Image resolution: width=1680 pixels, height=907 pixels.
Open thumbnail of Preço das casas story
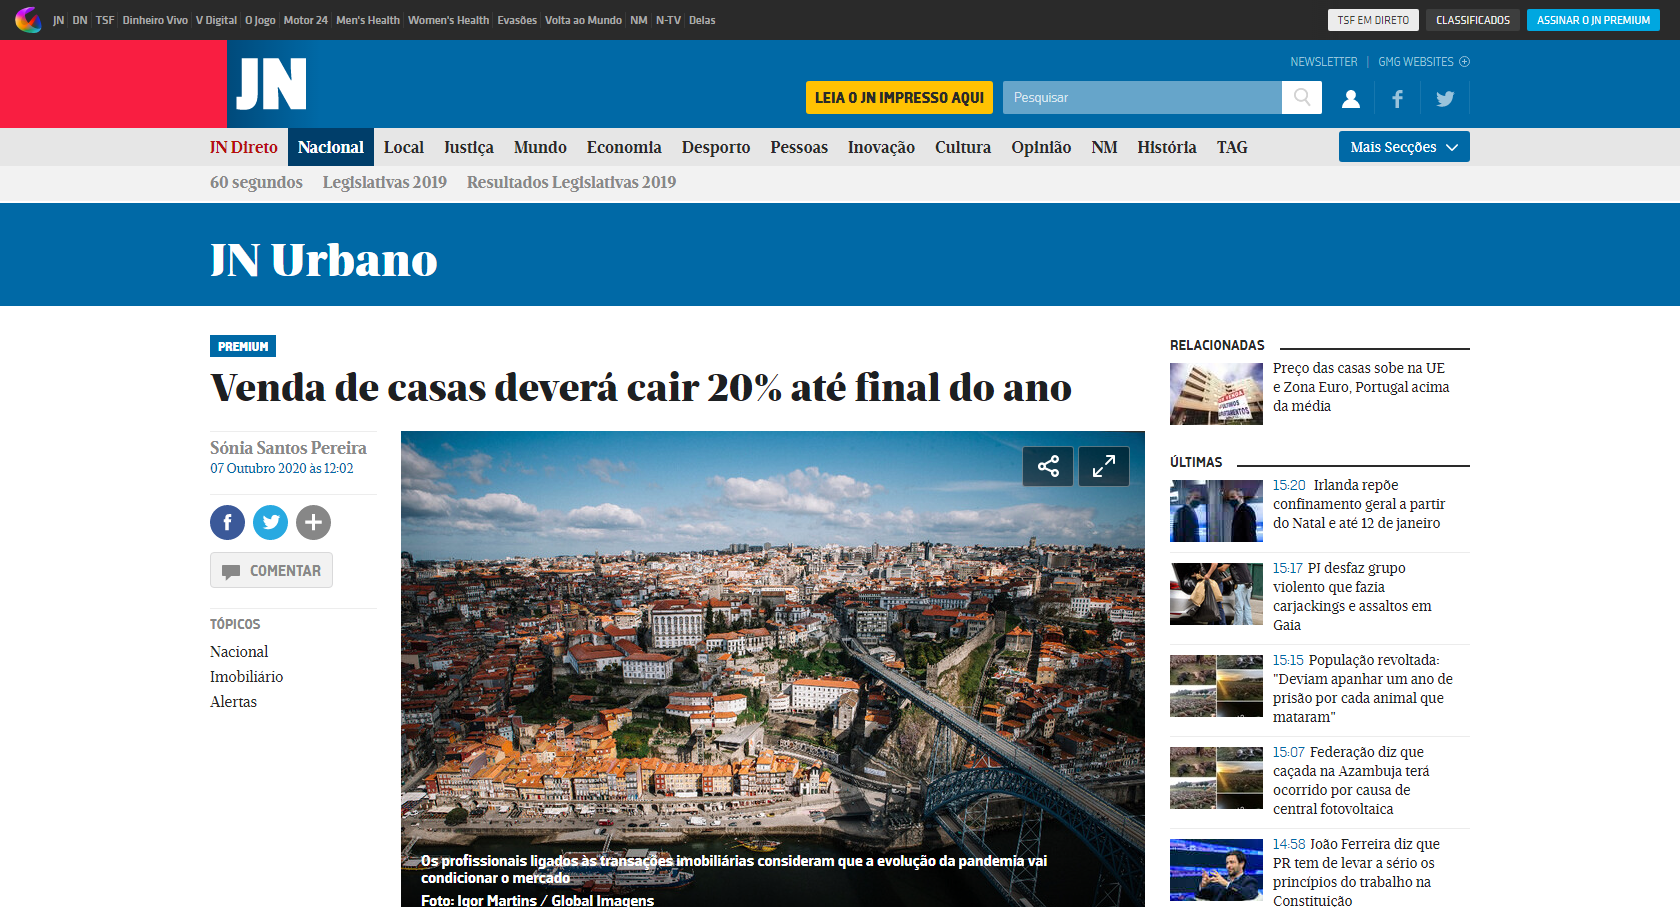(1216, 394)
